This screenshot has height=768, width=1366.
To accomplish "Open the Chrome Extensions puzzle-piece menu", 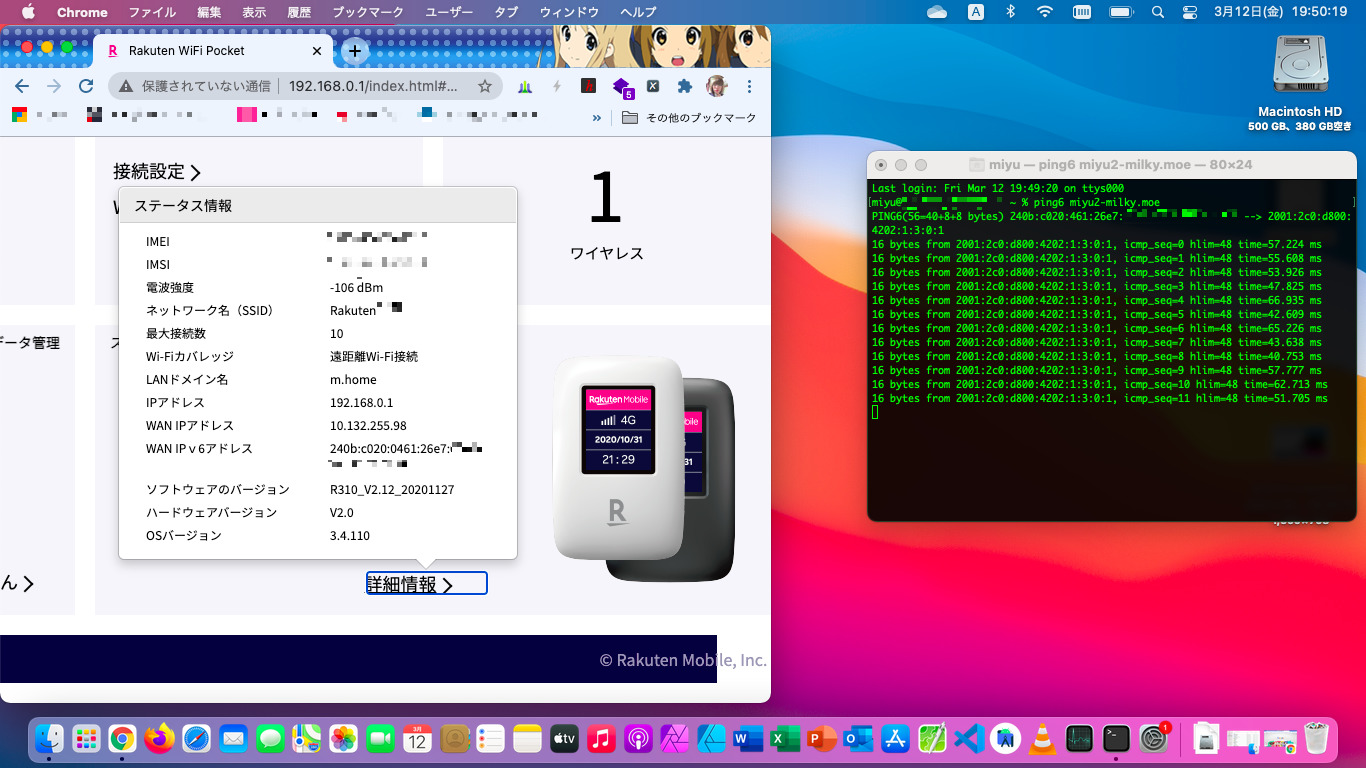I will coord(685,87).
